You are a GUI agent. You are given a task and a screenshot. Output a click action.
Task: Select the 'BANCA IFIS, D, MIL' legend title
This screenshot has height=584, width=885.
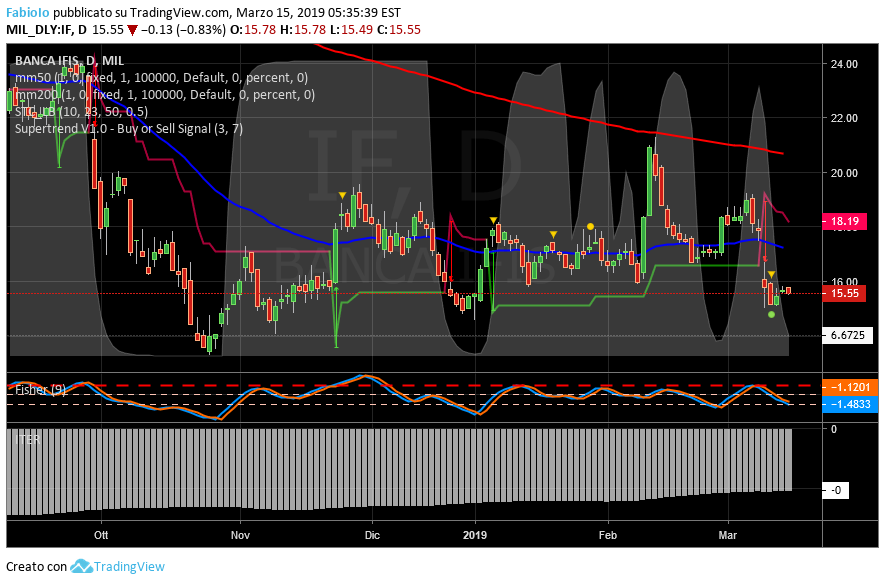coord(69,60)
